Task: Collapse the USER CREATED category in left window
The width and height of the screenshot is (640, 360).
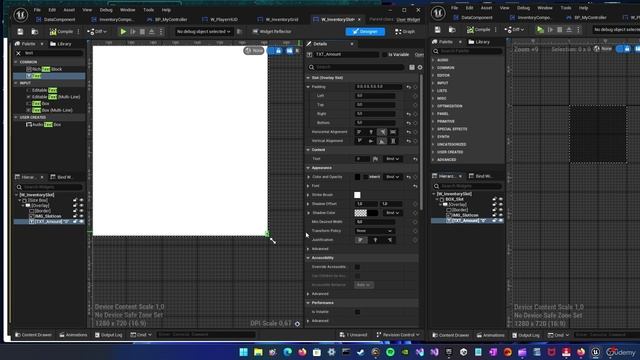Action: tap(16, 118)
